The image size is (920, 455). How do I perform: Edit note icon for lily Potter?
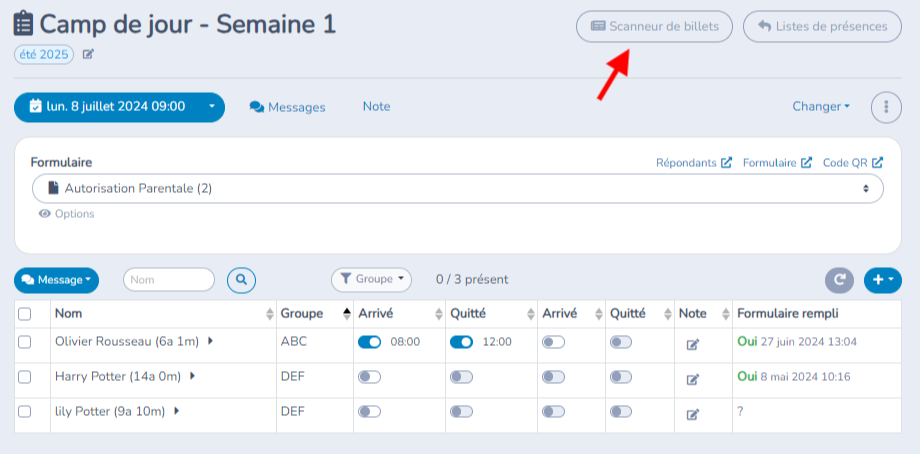(692, 415)
